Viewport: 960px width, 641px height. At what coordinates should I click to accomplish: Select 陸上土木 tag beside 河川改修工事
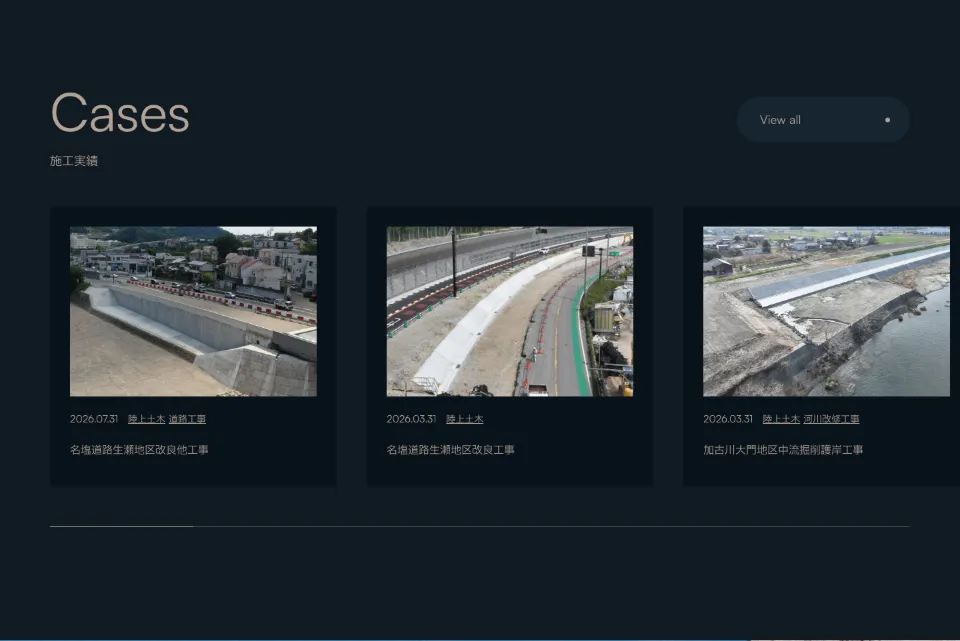(x=781, y=419)
